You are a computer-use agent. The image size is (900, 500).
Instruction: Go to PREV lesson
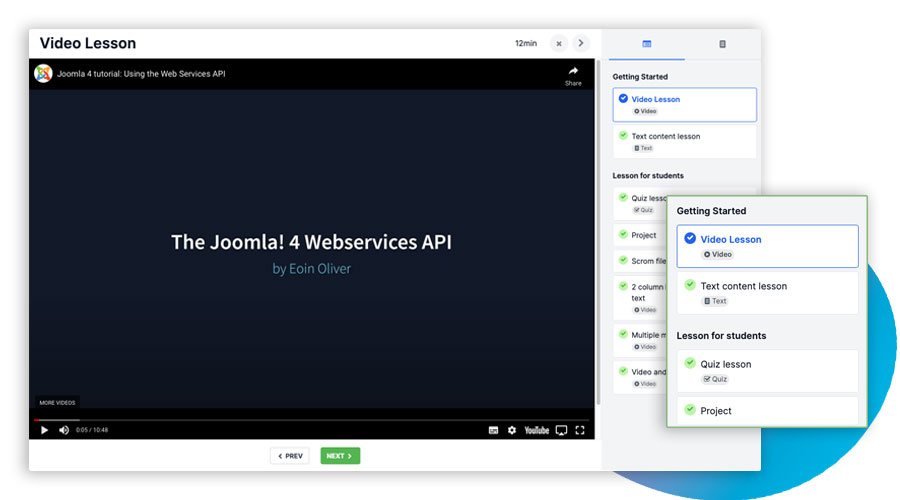click(290, 456)
